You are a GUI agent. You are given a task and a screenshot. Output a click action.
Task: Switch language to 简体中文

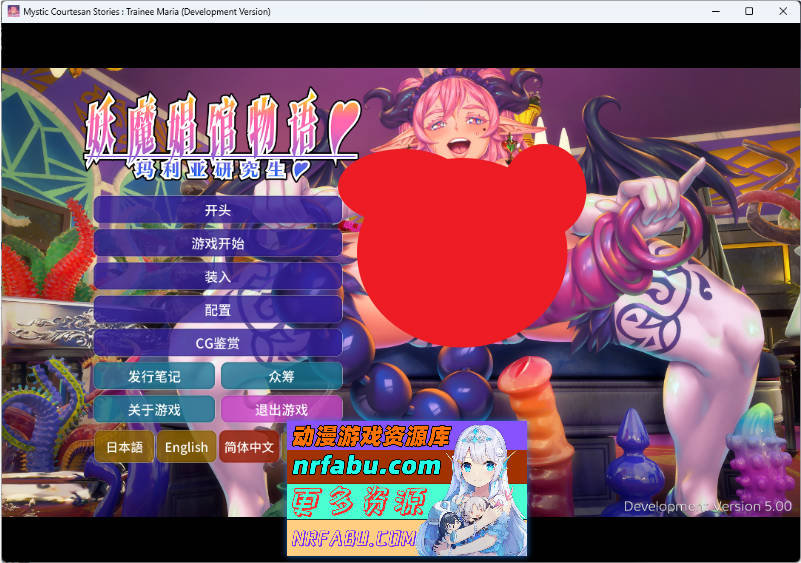[249, 447]
